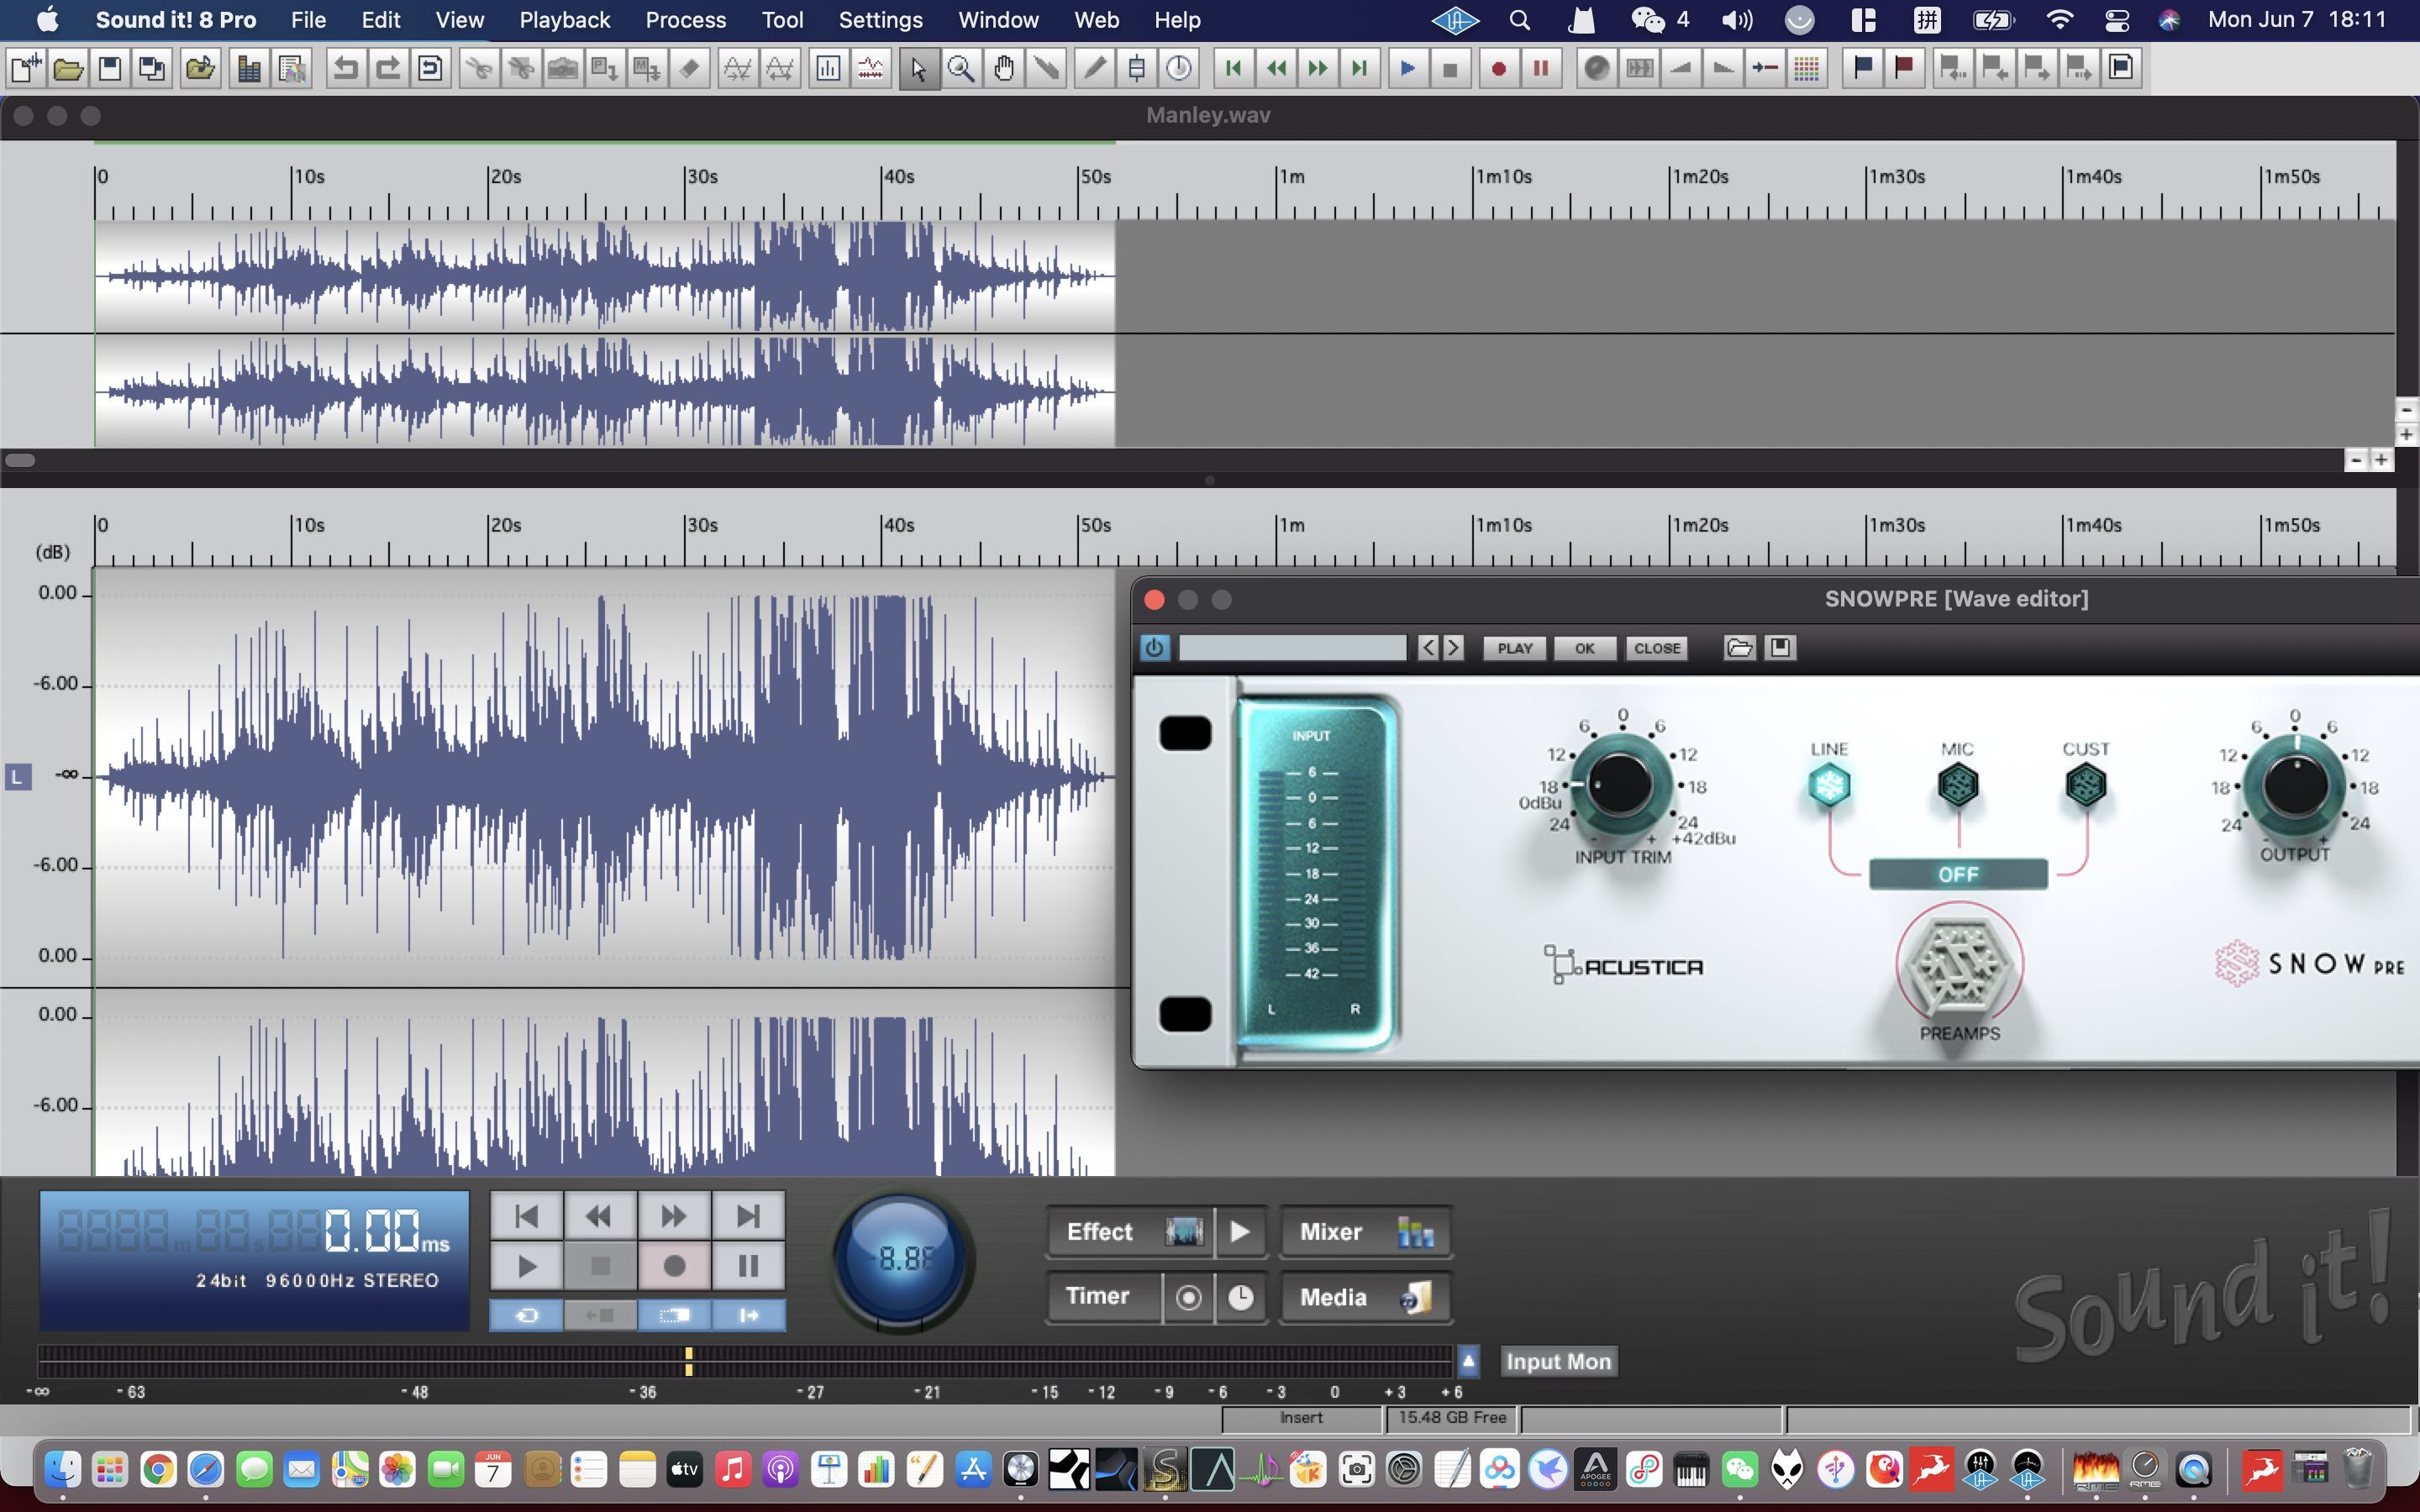Open the Settings menu
The image size is (2420, 1512).
880,20
